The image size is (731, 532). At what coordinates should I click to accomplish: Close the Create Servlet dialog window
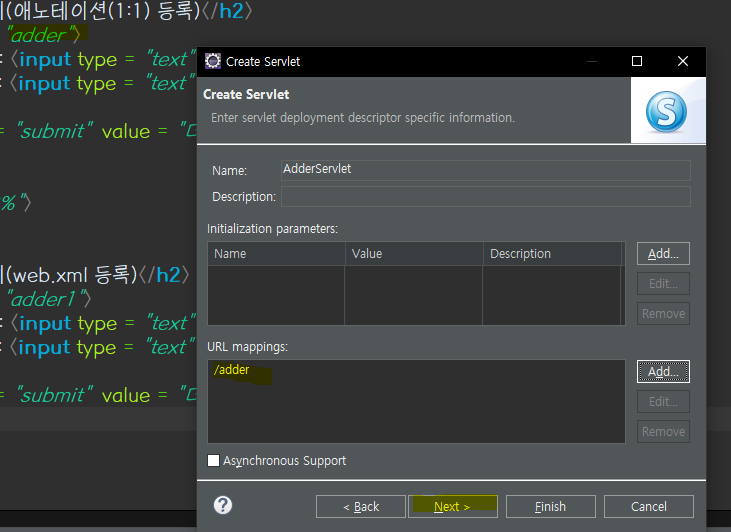[x=683, y=61]
